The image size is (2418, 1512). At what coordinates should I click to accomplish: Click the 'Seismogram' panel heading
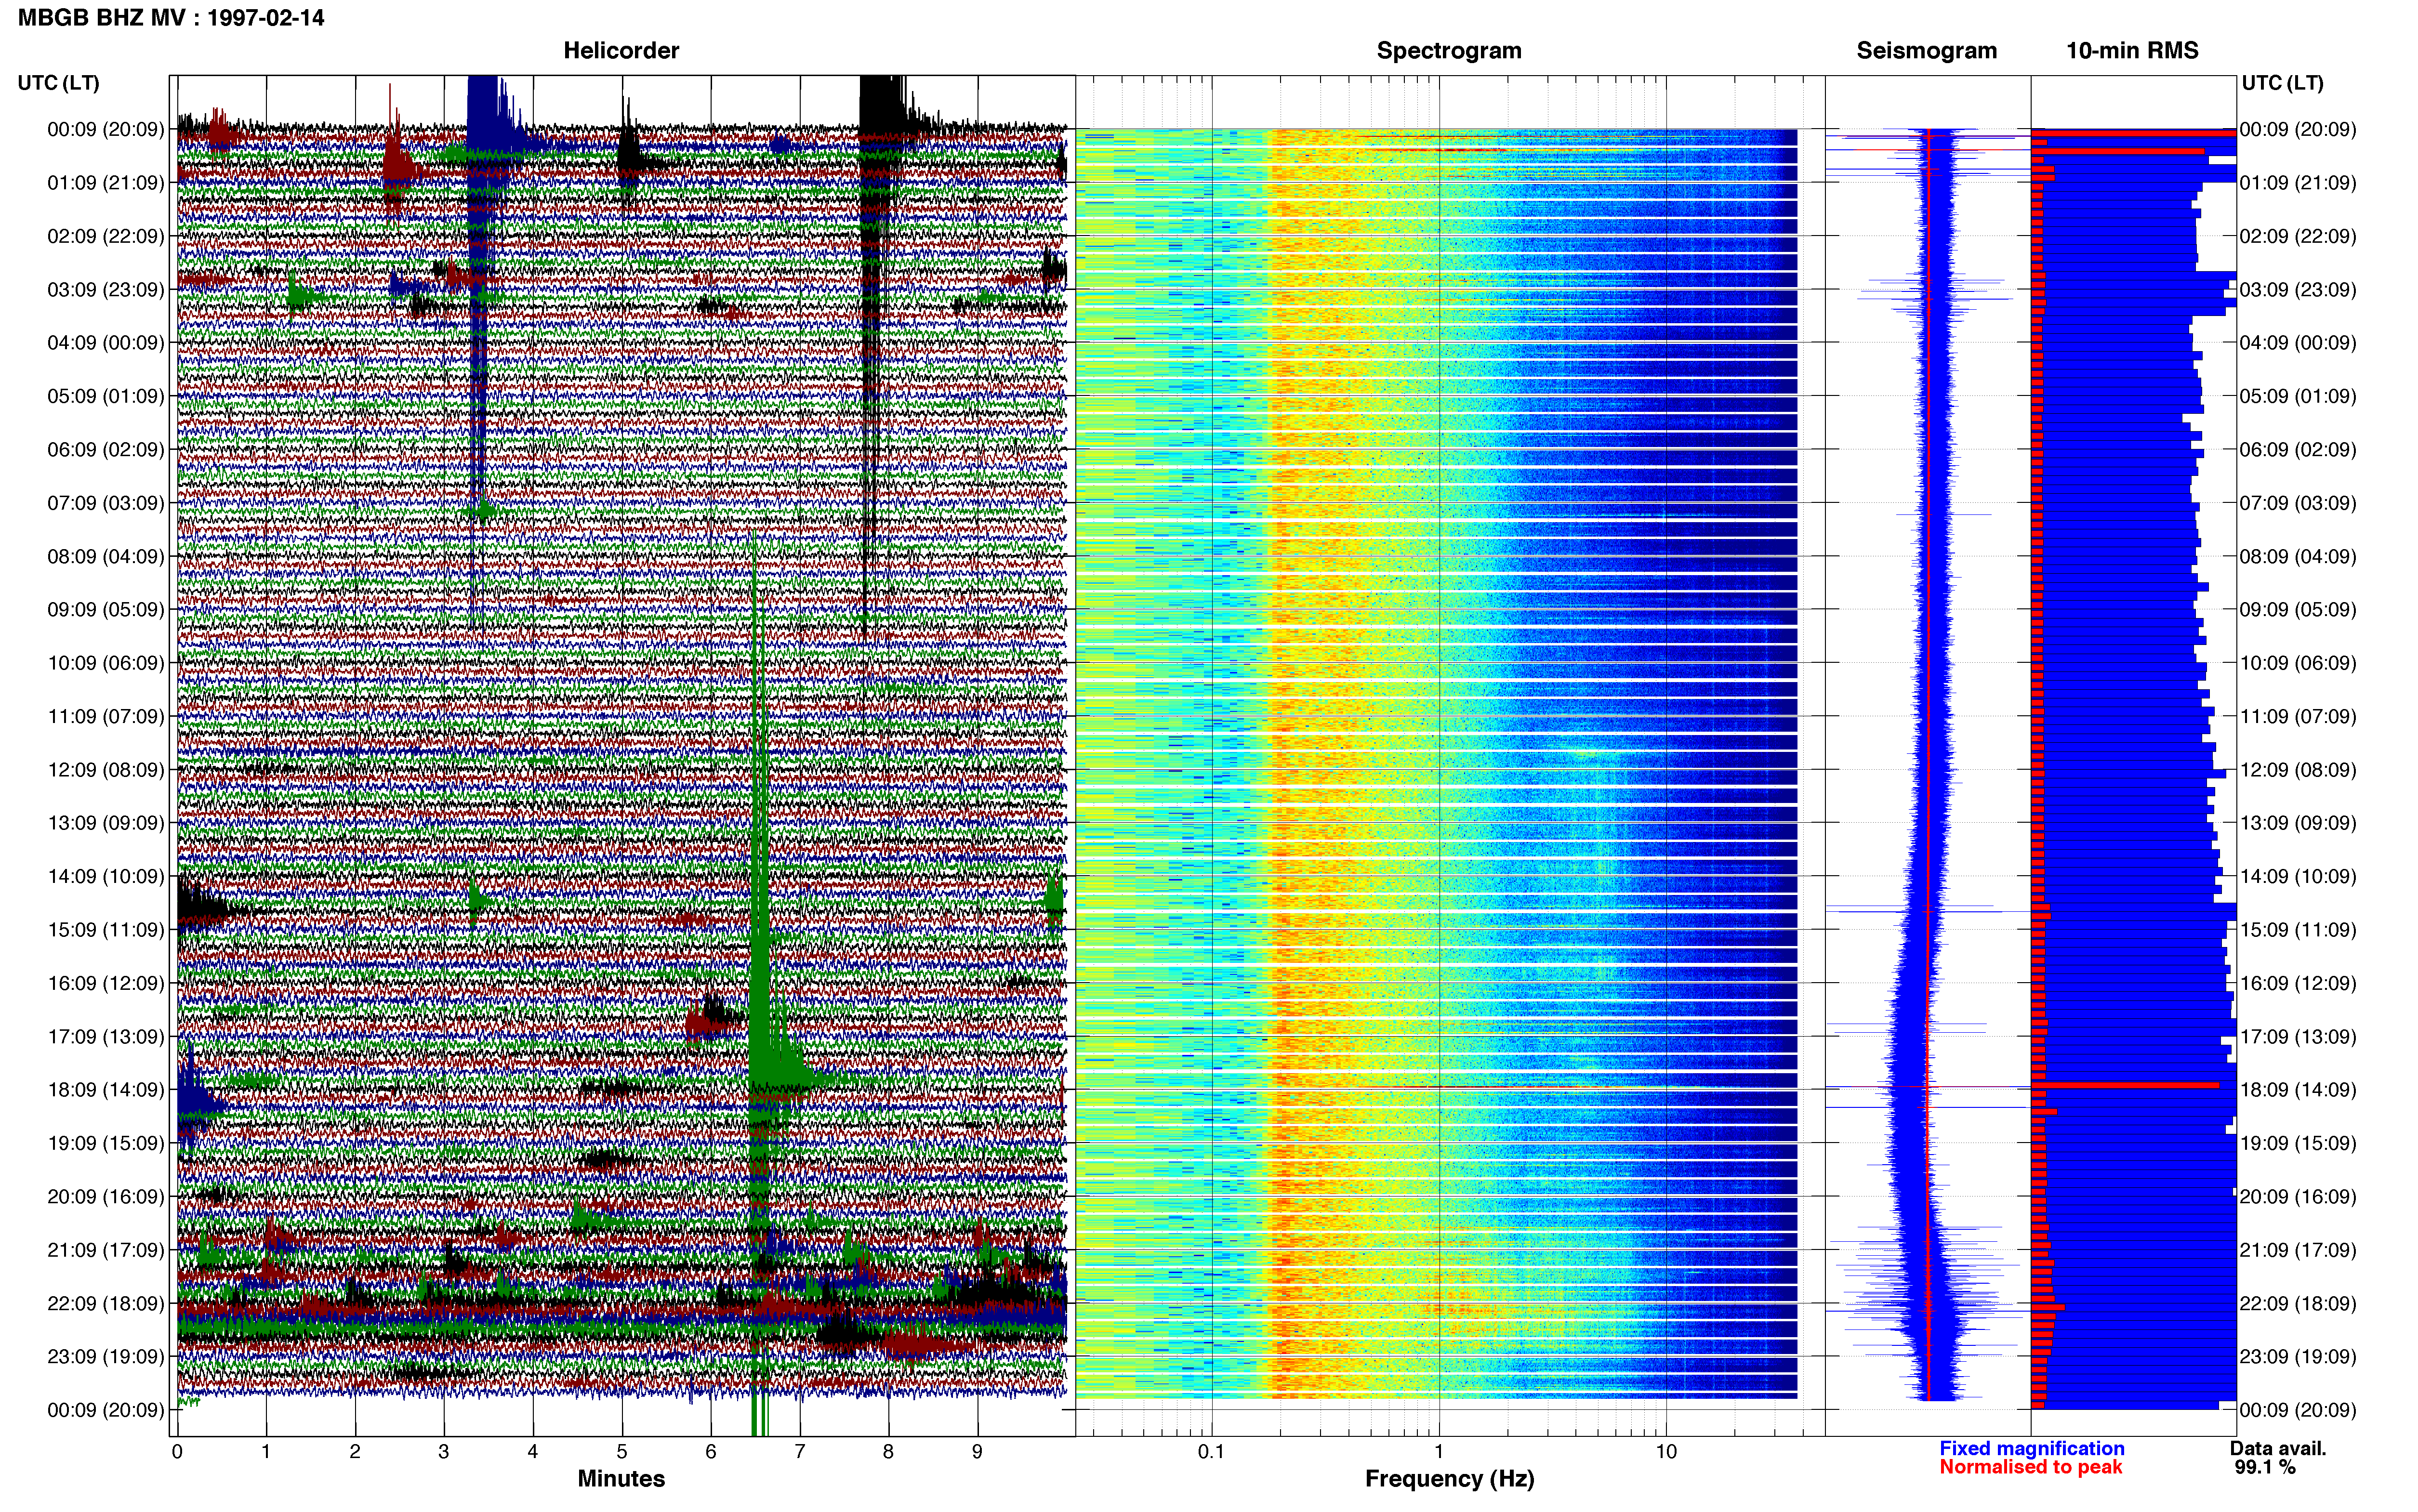1927,51
